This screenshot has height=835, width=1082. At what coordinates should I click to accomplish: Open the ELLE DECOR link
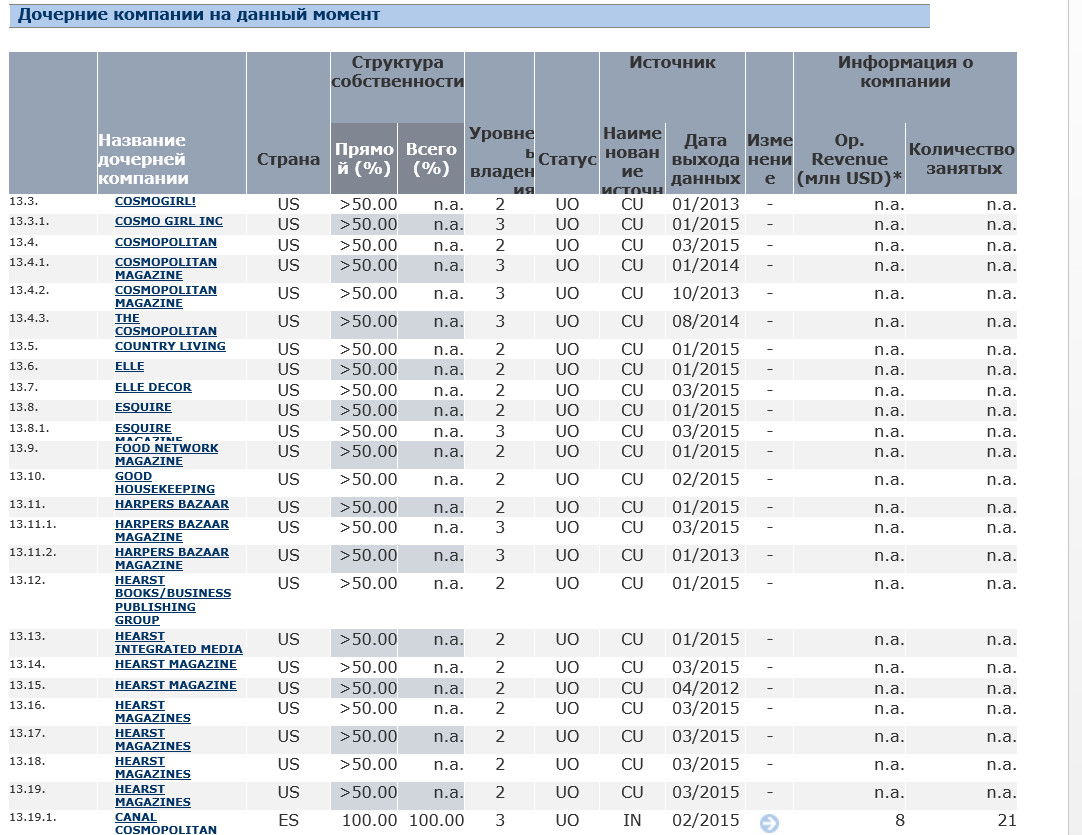153,387
